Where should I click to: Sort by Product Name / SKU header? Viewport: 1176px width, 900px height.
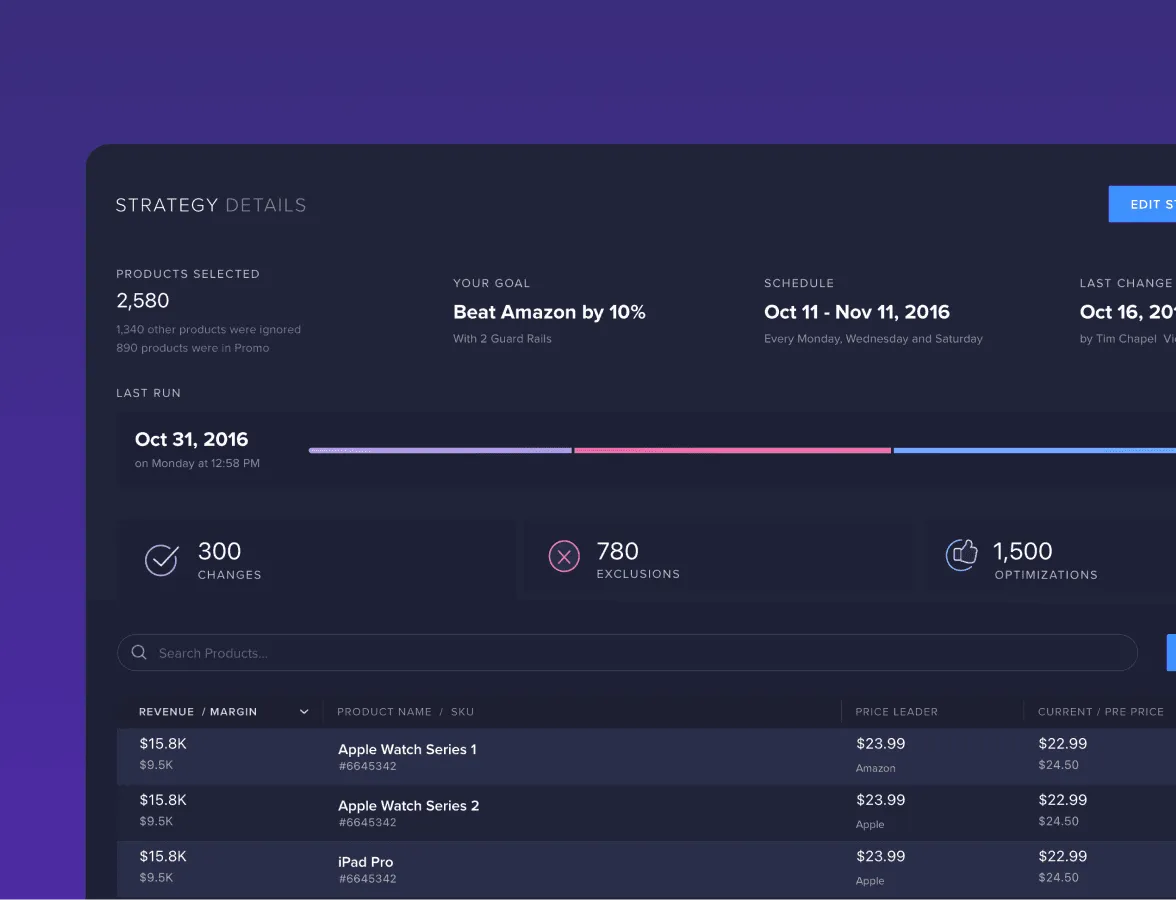405,712
